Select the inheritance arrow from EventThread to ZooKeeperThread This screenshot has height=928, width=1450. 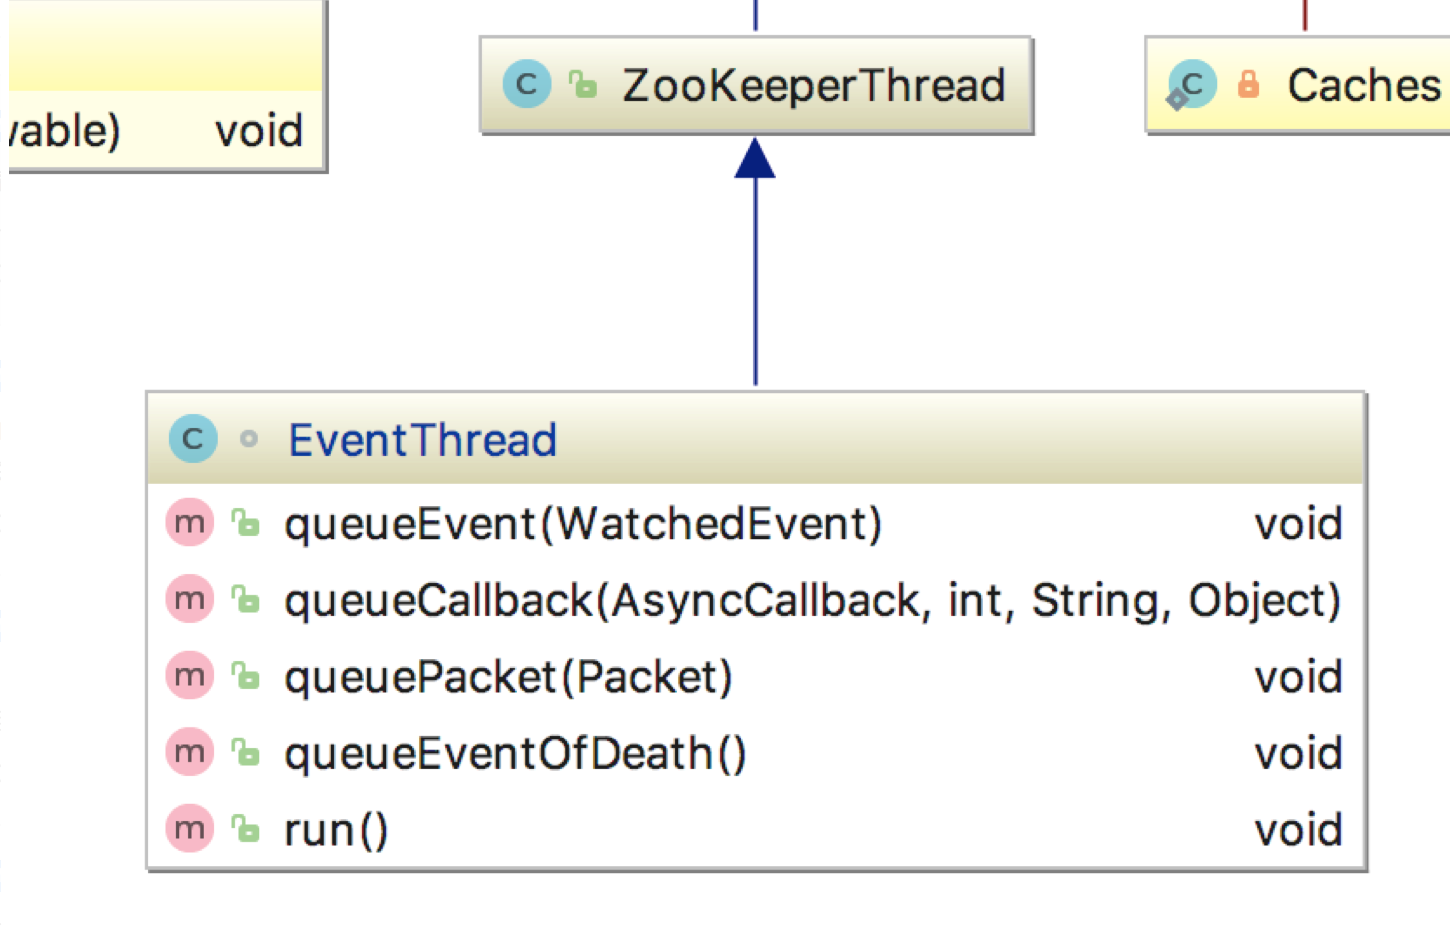tap(755, 262)
